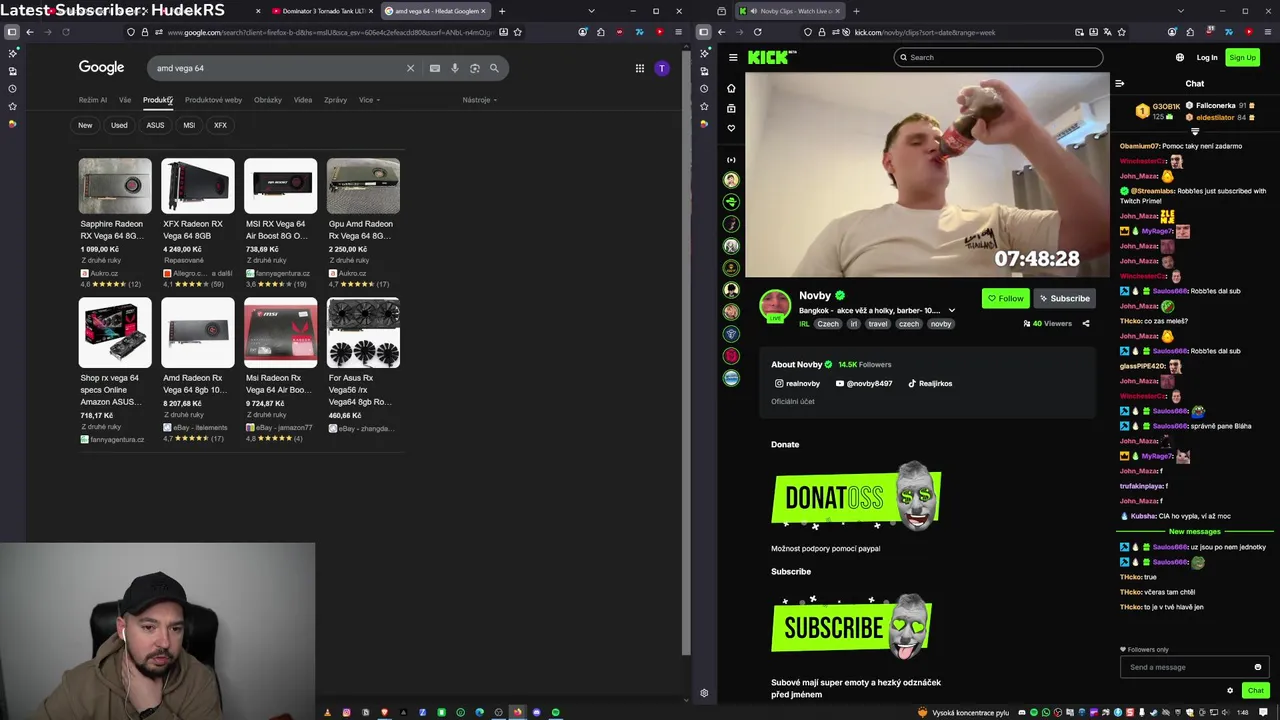The width and height of the screenshot is (1280, 720).
Task: Switch to the Vše results tab
Action: point(125,100)
